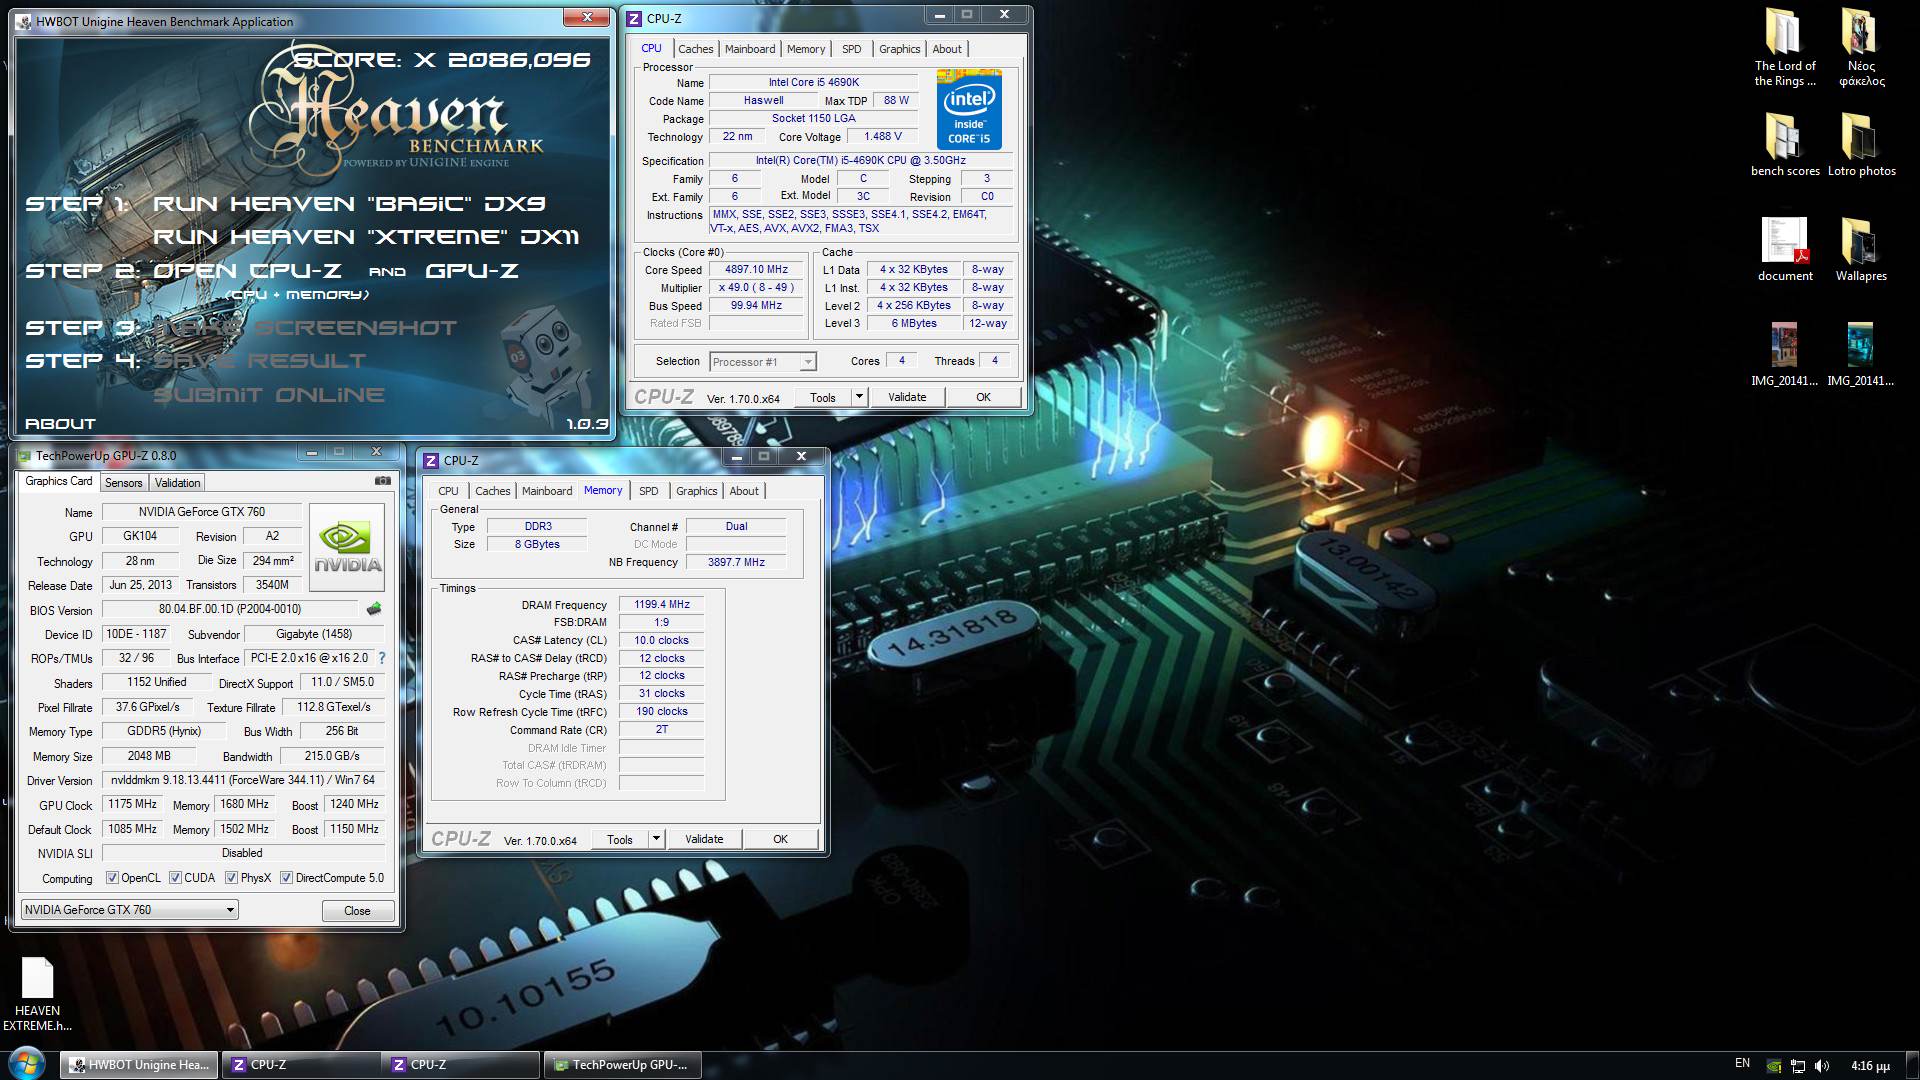Click OK in Memory CPU-Z window
1920x1080 pixels.
pos(780,839)
